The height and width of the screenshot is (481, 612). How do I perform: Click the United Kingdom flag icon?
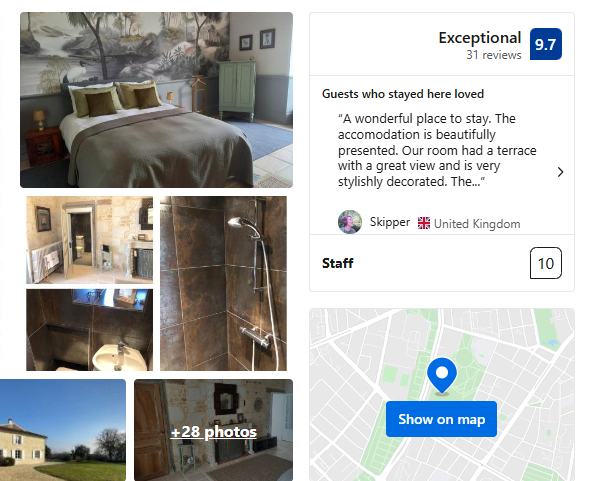[x=424, y=223]
